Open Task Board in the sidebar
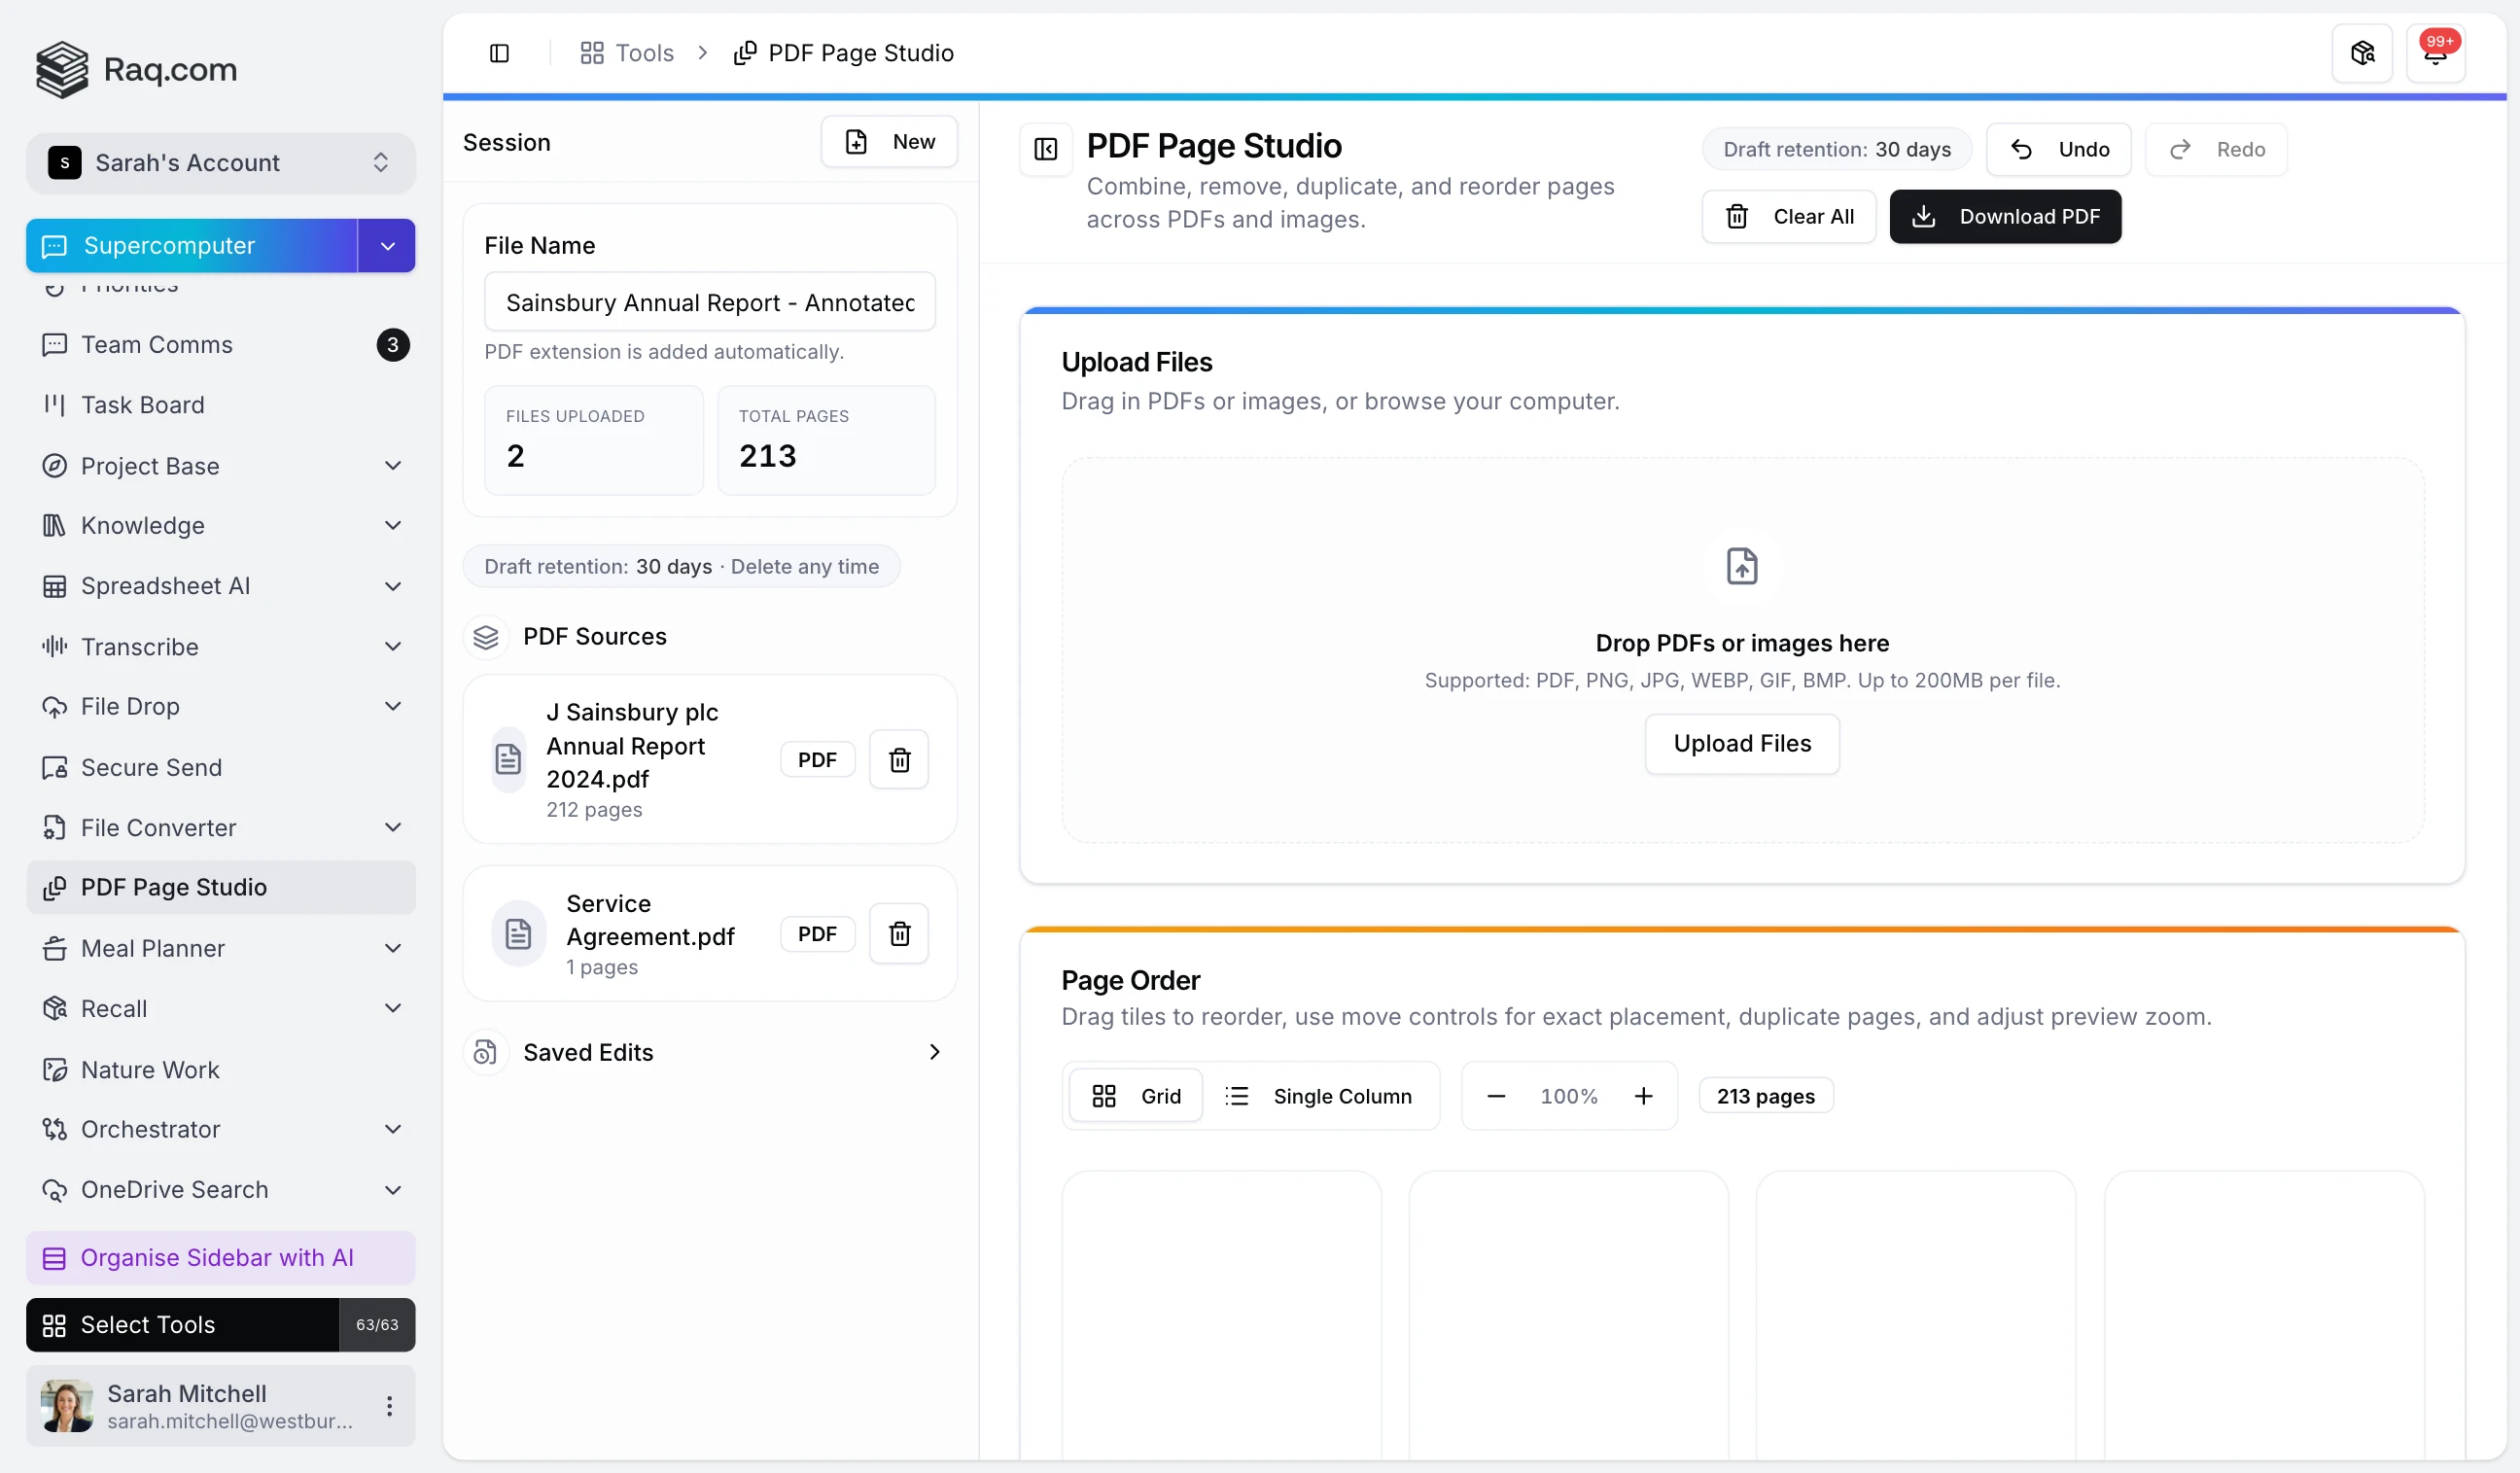Image resolution: width=2520 pixels, height=1473 pixels. click(x=220, y=405)
